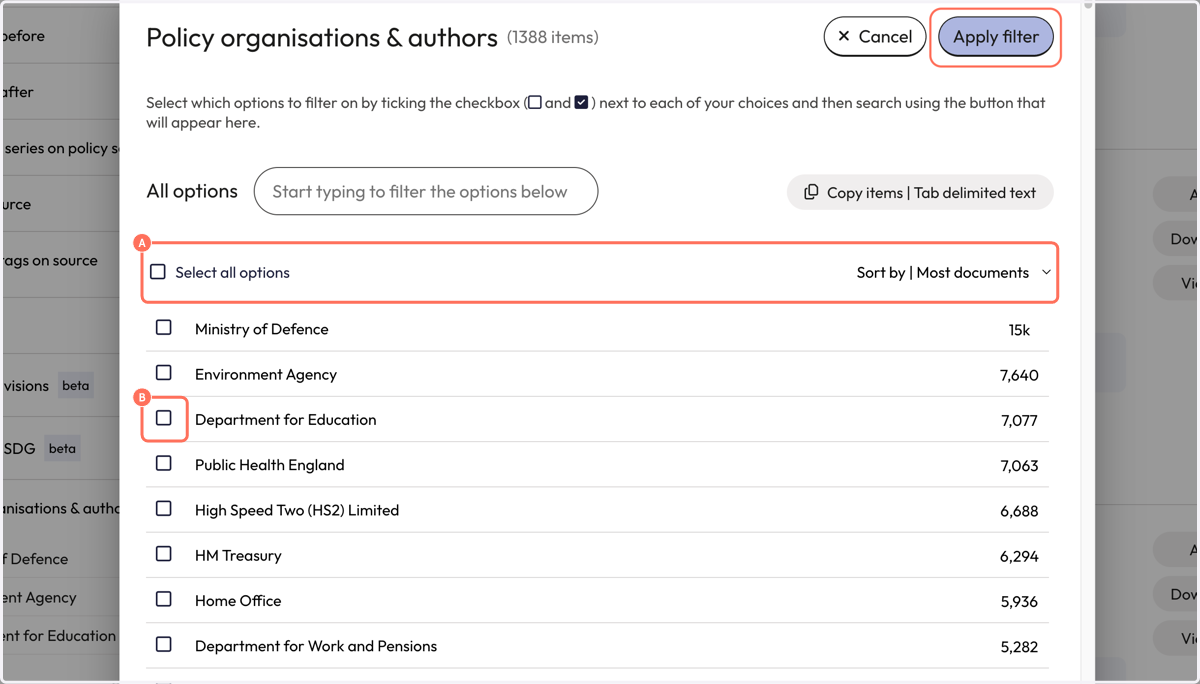This screenshot has width=1200, height=684.
Task: Tick the Public Health England checkbox
Action: pos(164,464)
